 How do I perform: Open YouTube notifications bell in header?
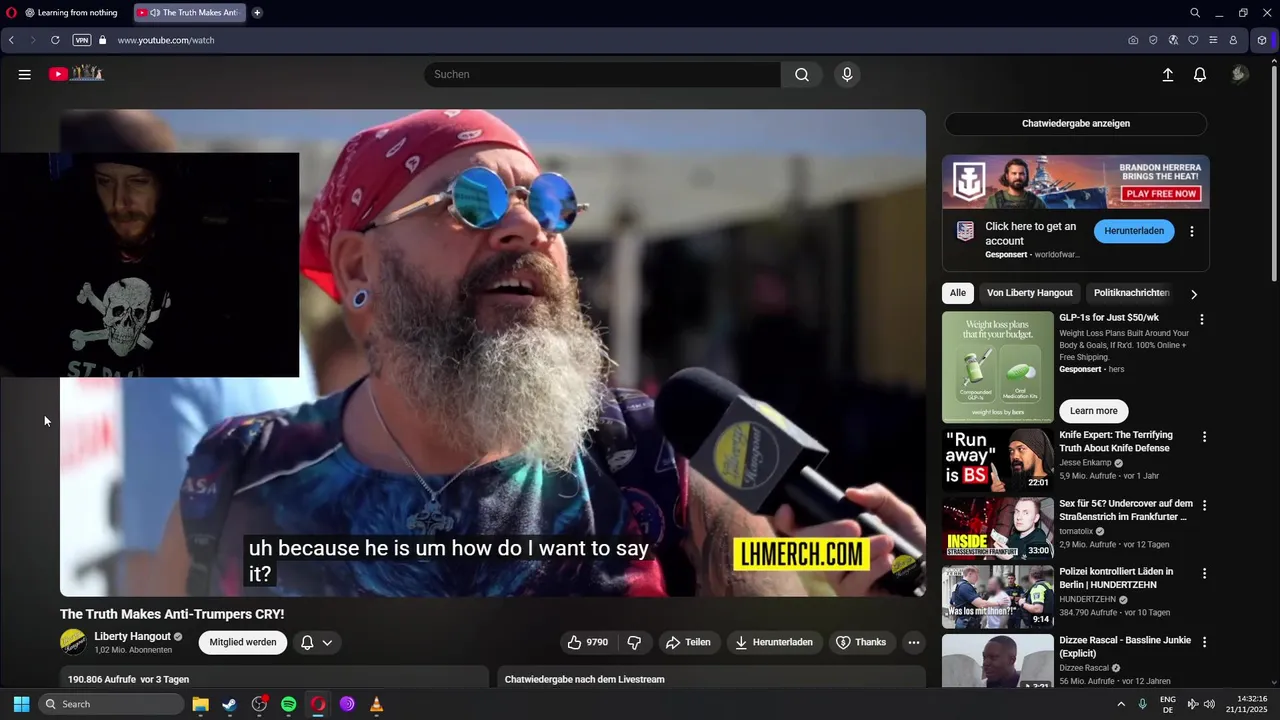pyautogui.click(x=1200, y=74)
